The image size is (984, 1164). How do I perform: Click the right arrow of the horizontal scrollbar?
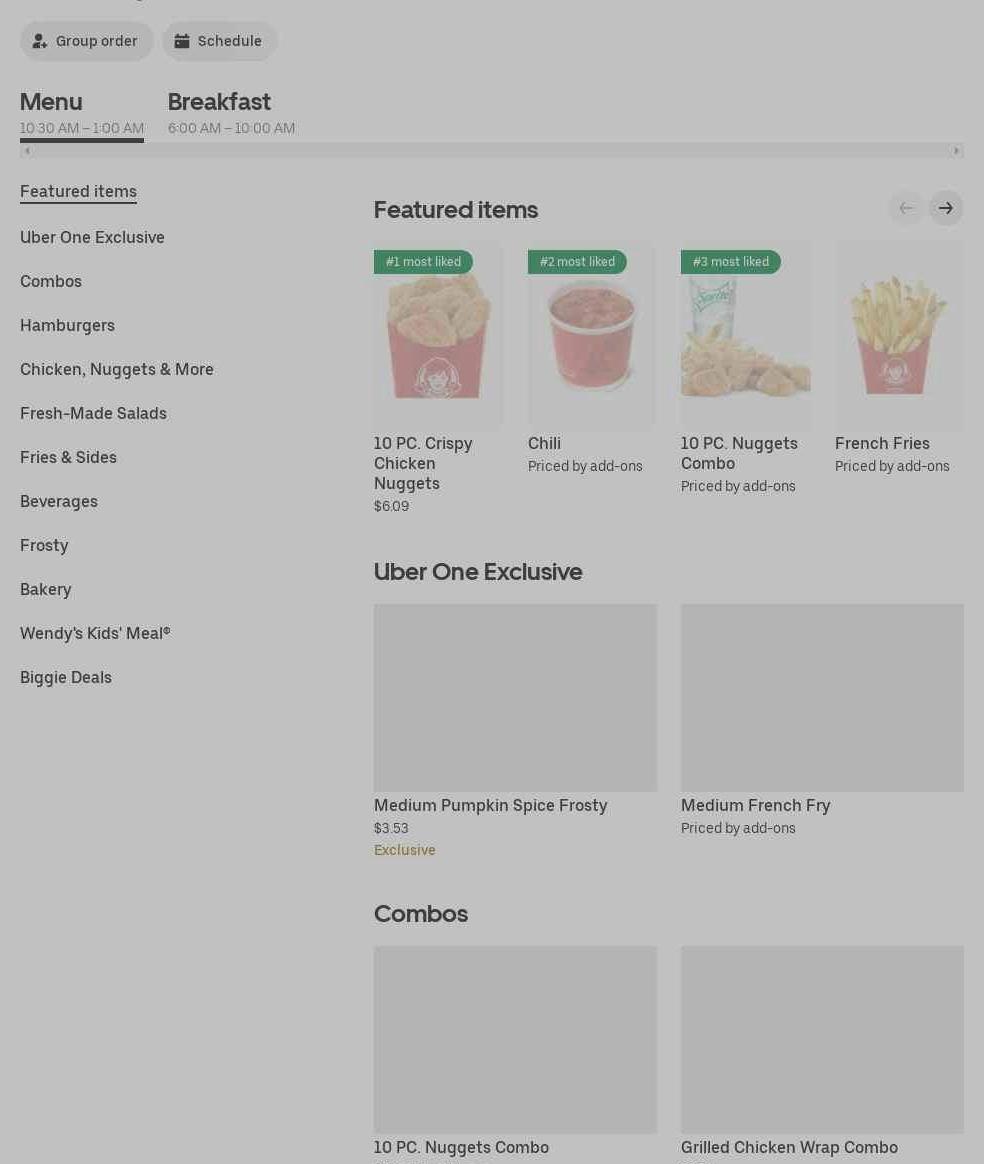coord(956,151)
